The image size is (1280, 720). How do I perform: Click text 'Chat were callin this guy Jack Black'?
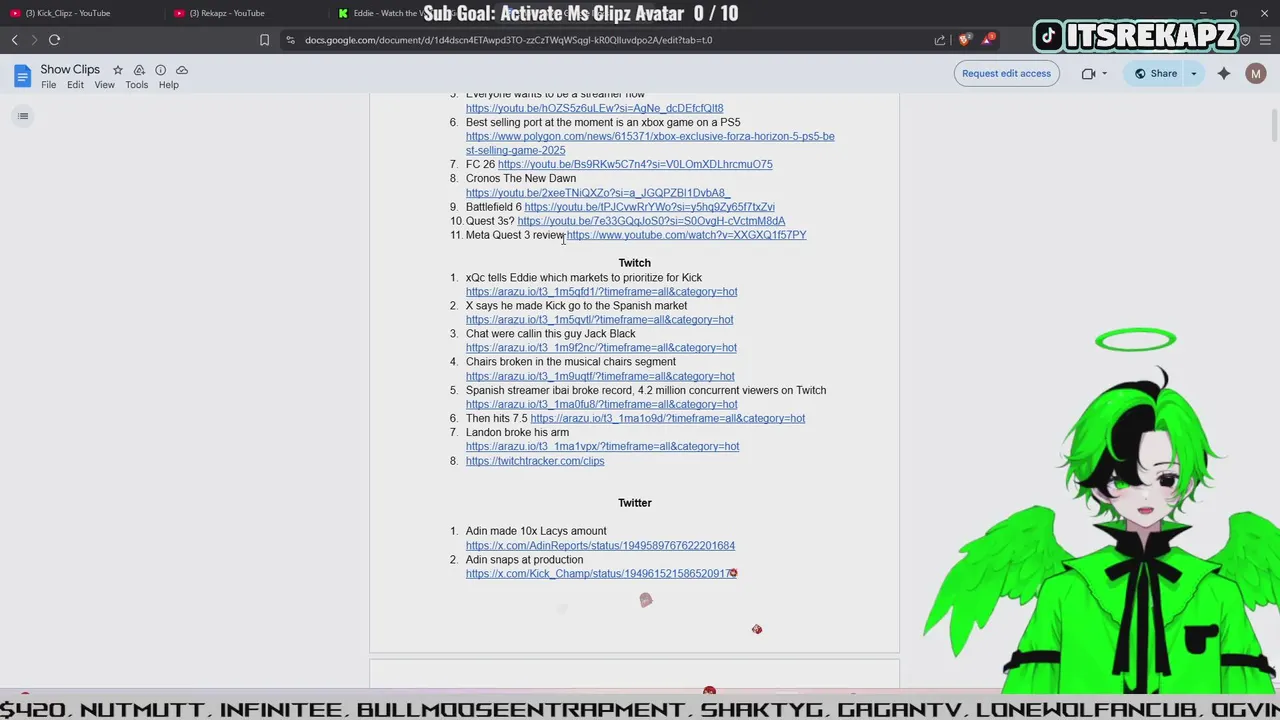pyautogui.click(x=550, y=334)
